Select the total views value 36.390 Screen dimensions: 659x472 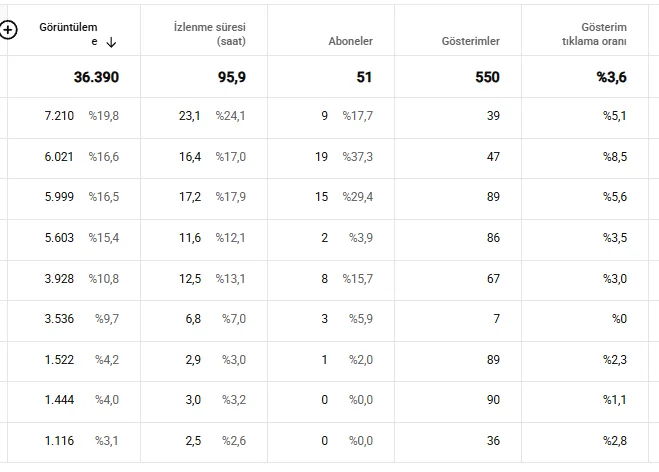click(96, 77)
